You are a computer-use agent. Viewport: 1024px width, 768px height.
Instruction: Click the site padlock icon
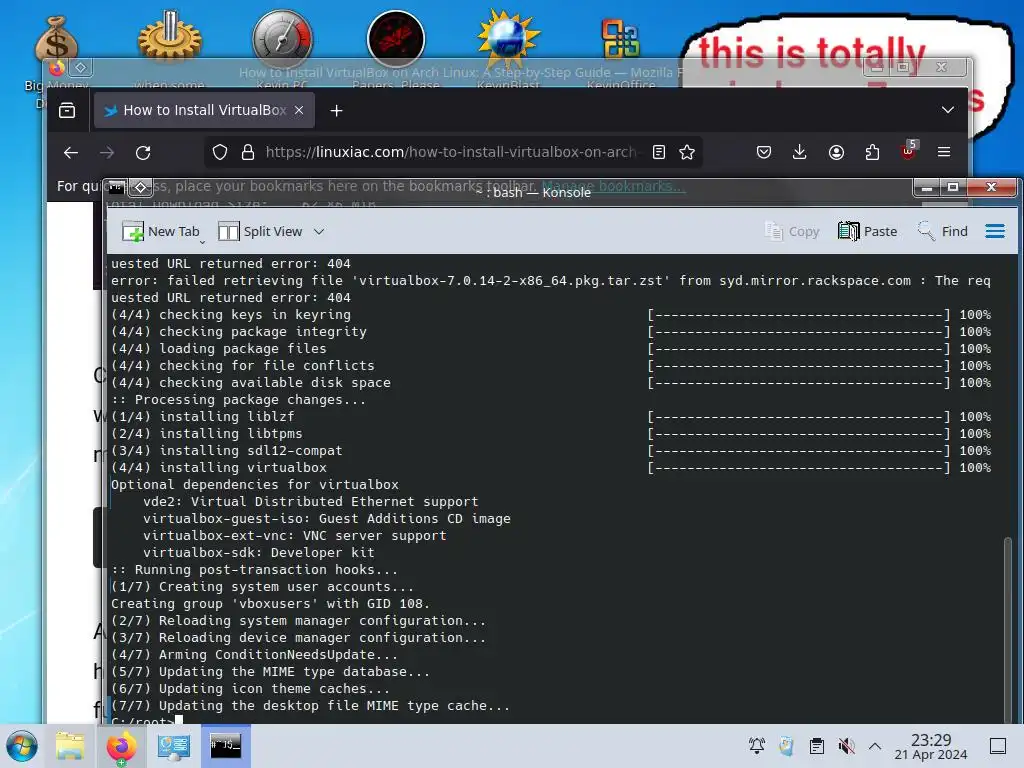coord(248,152)
